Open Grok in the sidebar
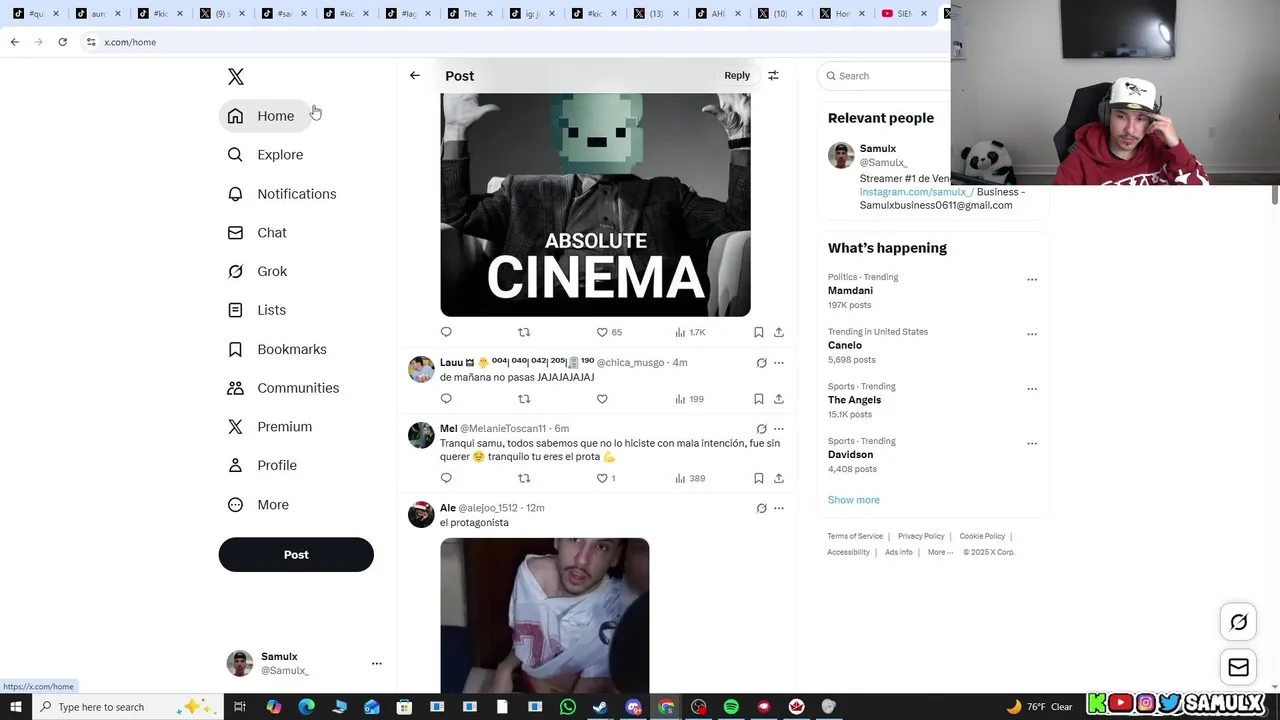 point(257,272)
